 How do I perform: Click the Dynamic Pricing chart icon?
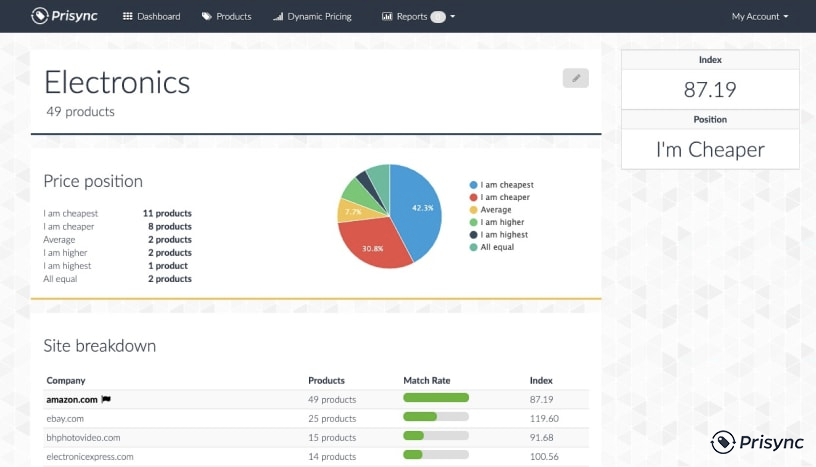pyautogui.click(x=278, y=16)
